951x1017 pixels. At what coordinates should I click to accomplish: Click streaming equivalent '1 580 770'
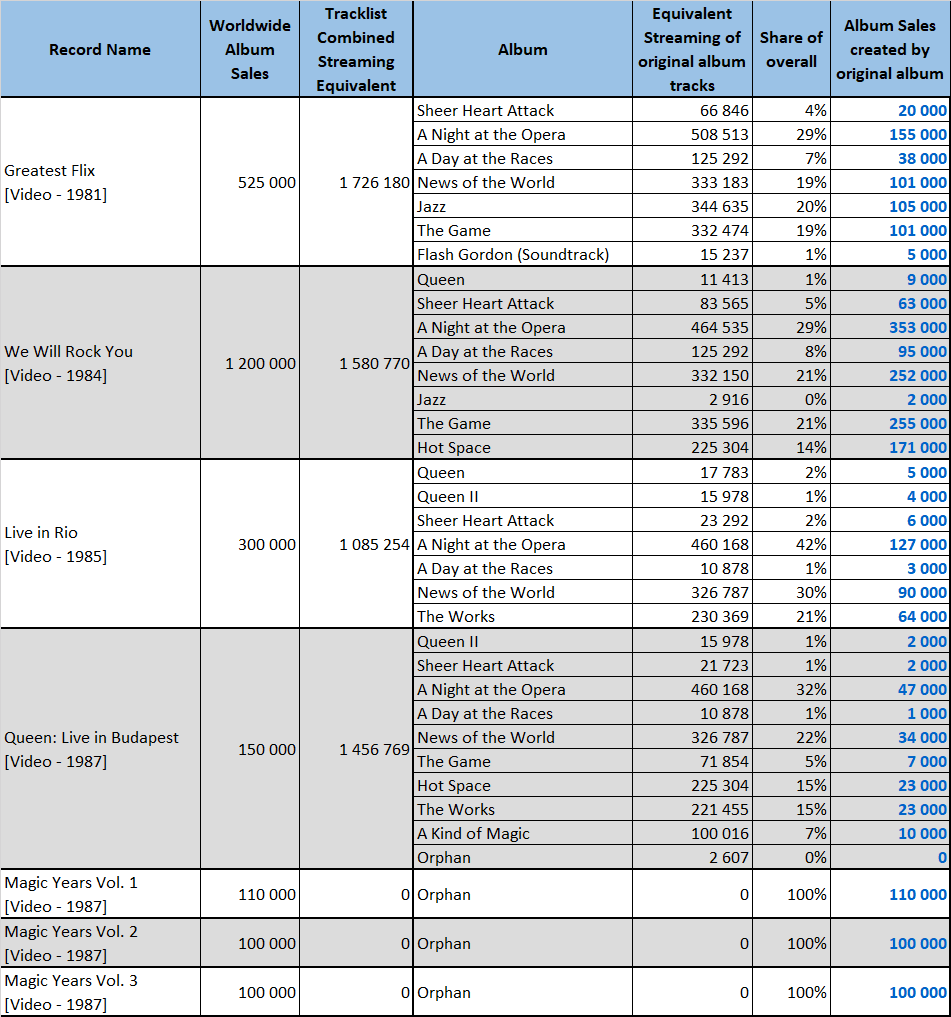[x=374, y=364]
